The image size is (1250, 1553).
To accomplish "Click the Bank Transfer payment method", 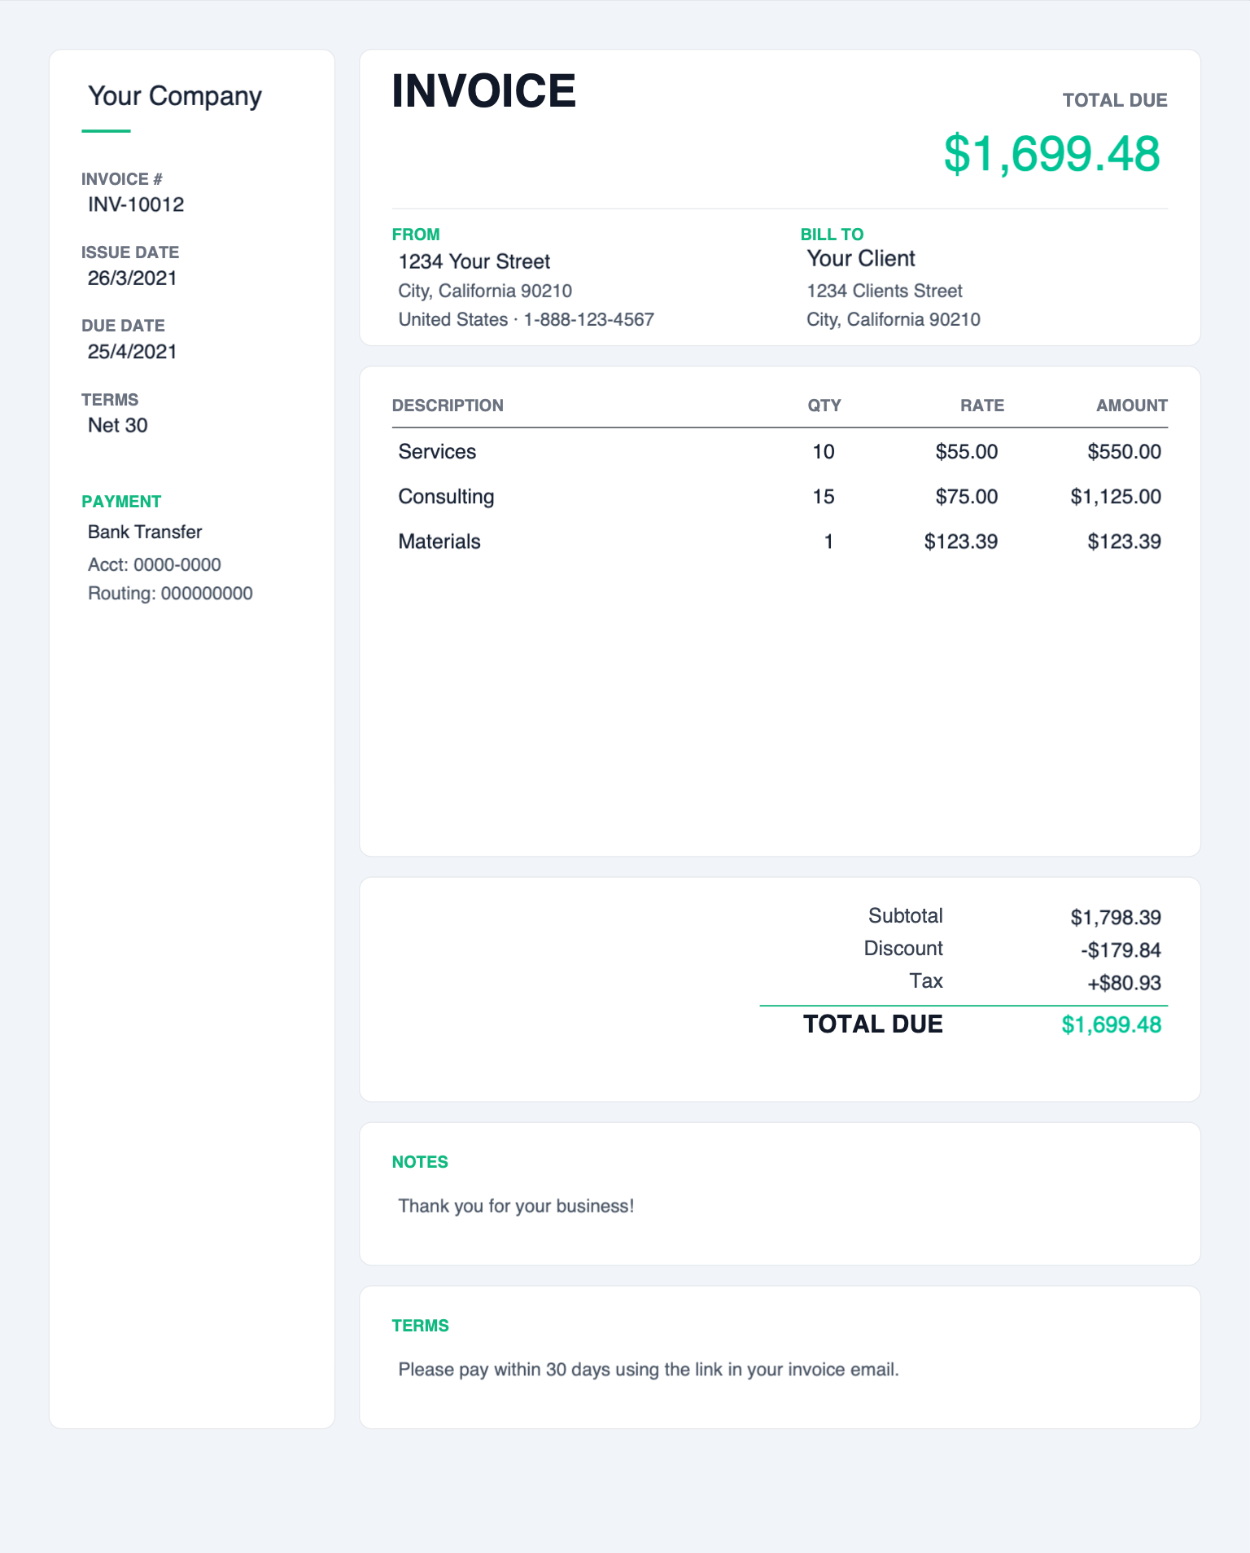I will coord(145,532).
